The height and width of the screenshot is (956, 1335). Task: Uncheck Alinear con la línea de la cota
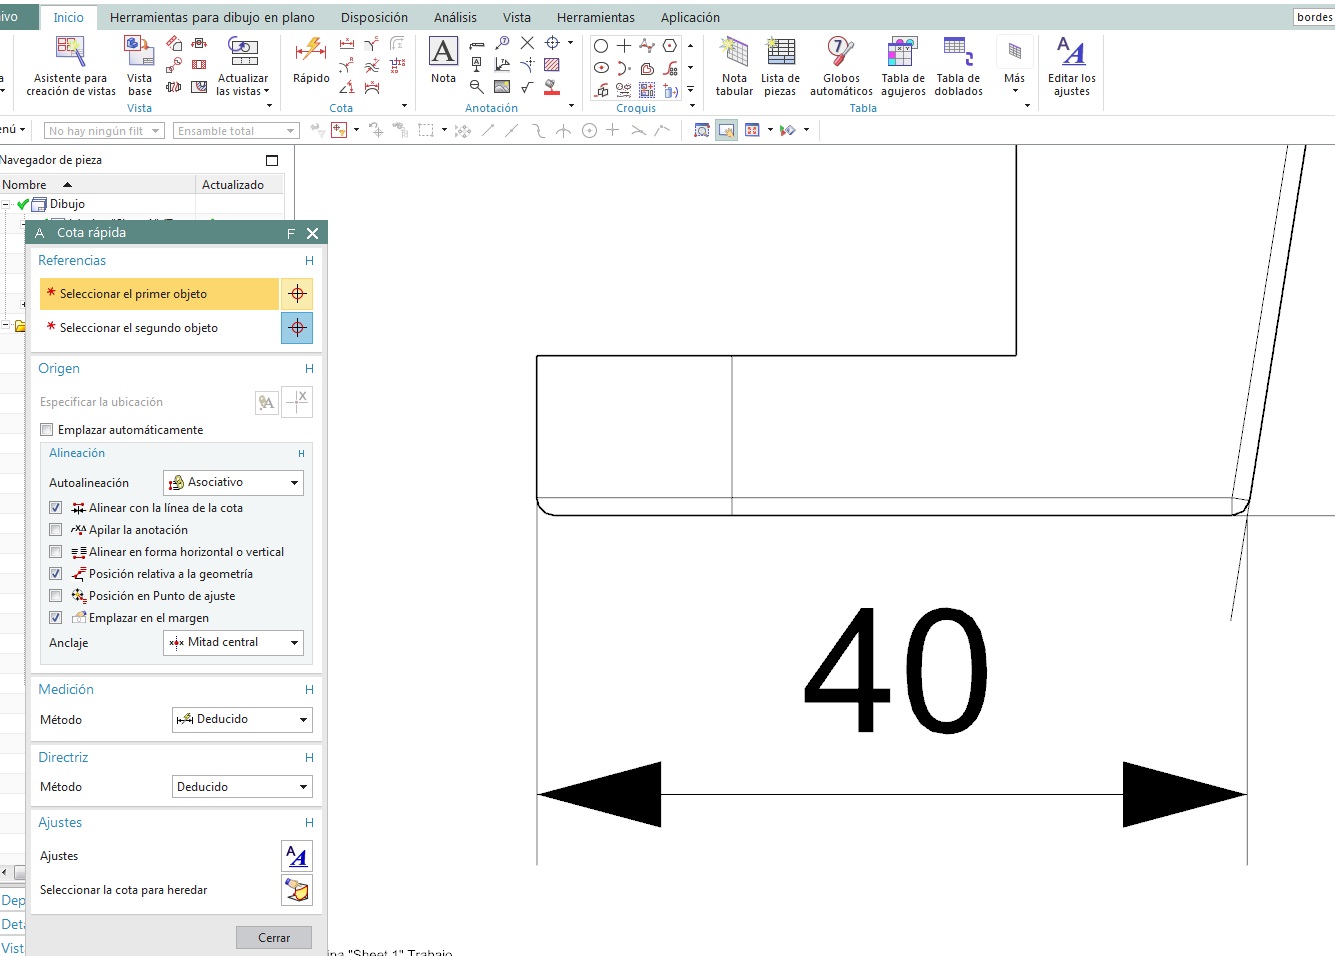pyautogui.click(x=56, y=508)
